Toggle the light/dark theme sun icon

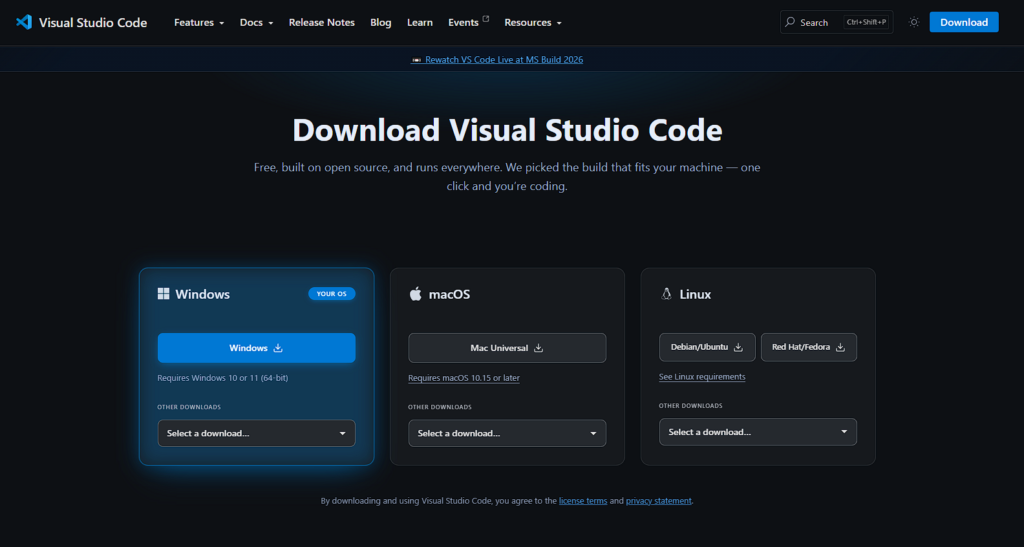914,22
